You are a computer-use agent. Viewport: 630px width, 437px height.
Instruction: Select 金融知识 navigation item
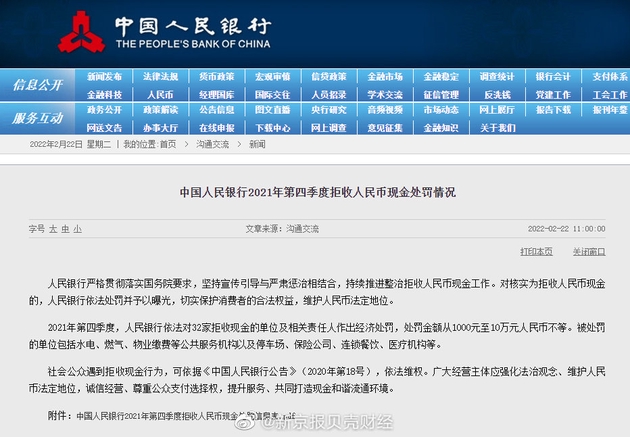[x=441, y=128]
